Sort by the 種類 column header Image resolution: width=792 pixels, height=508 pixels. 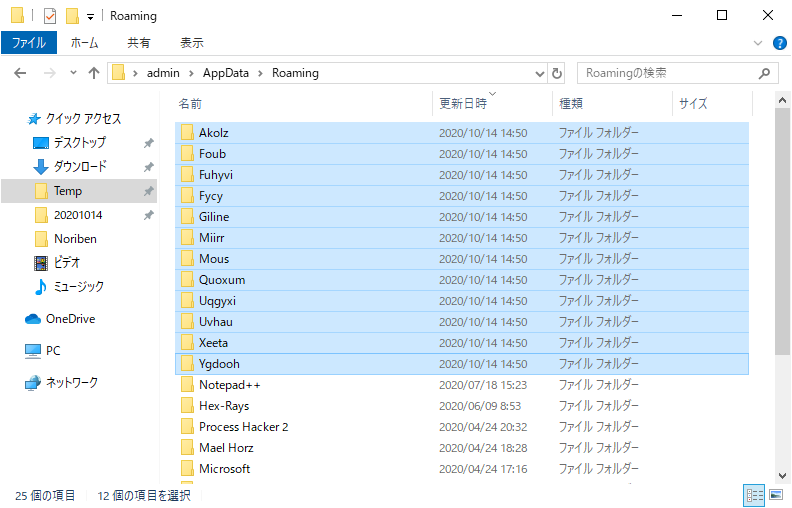pyautogui.click(x=571, y=104)
